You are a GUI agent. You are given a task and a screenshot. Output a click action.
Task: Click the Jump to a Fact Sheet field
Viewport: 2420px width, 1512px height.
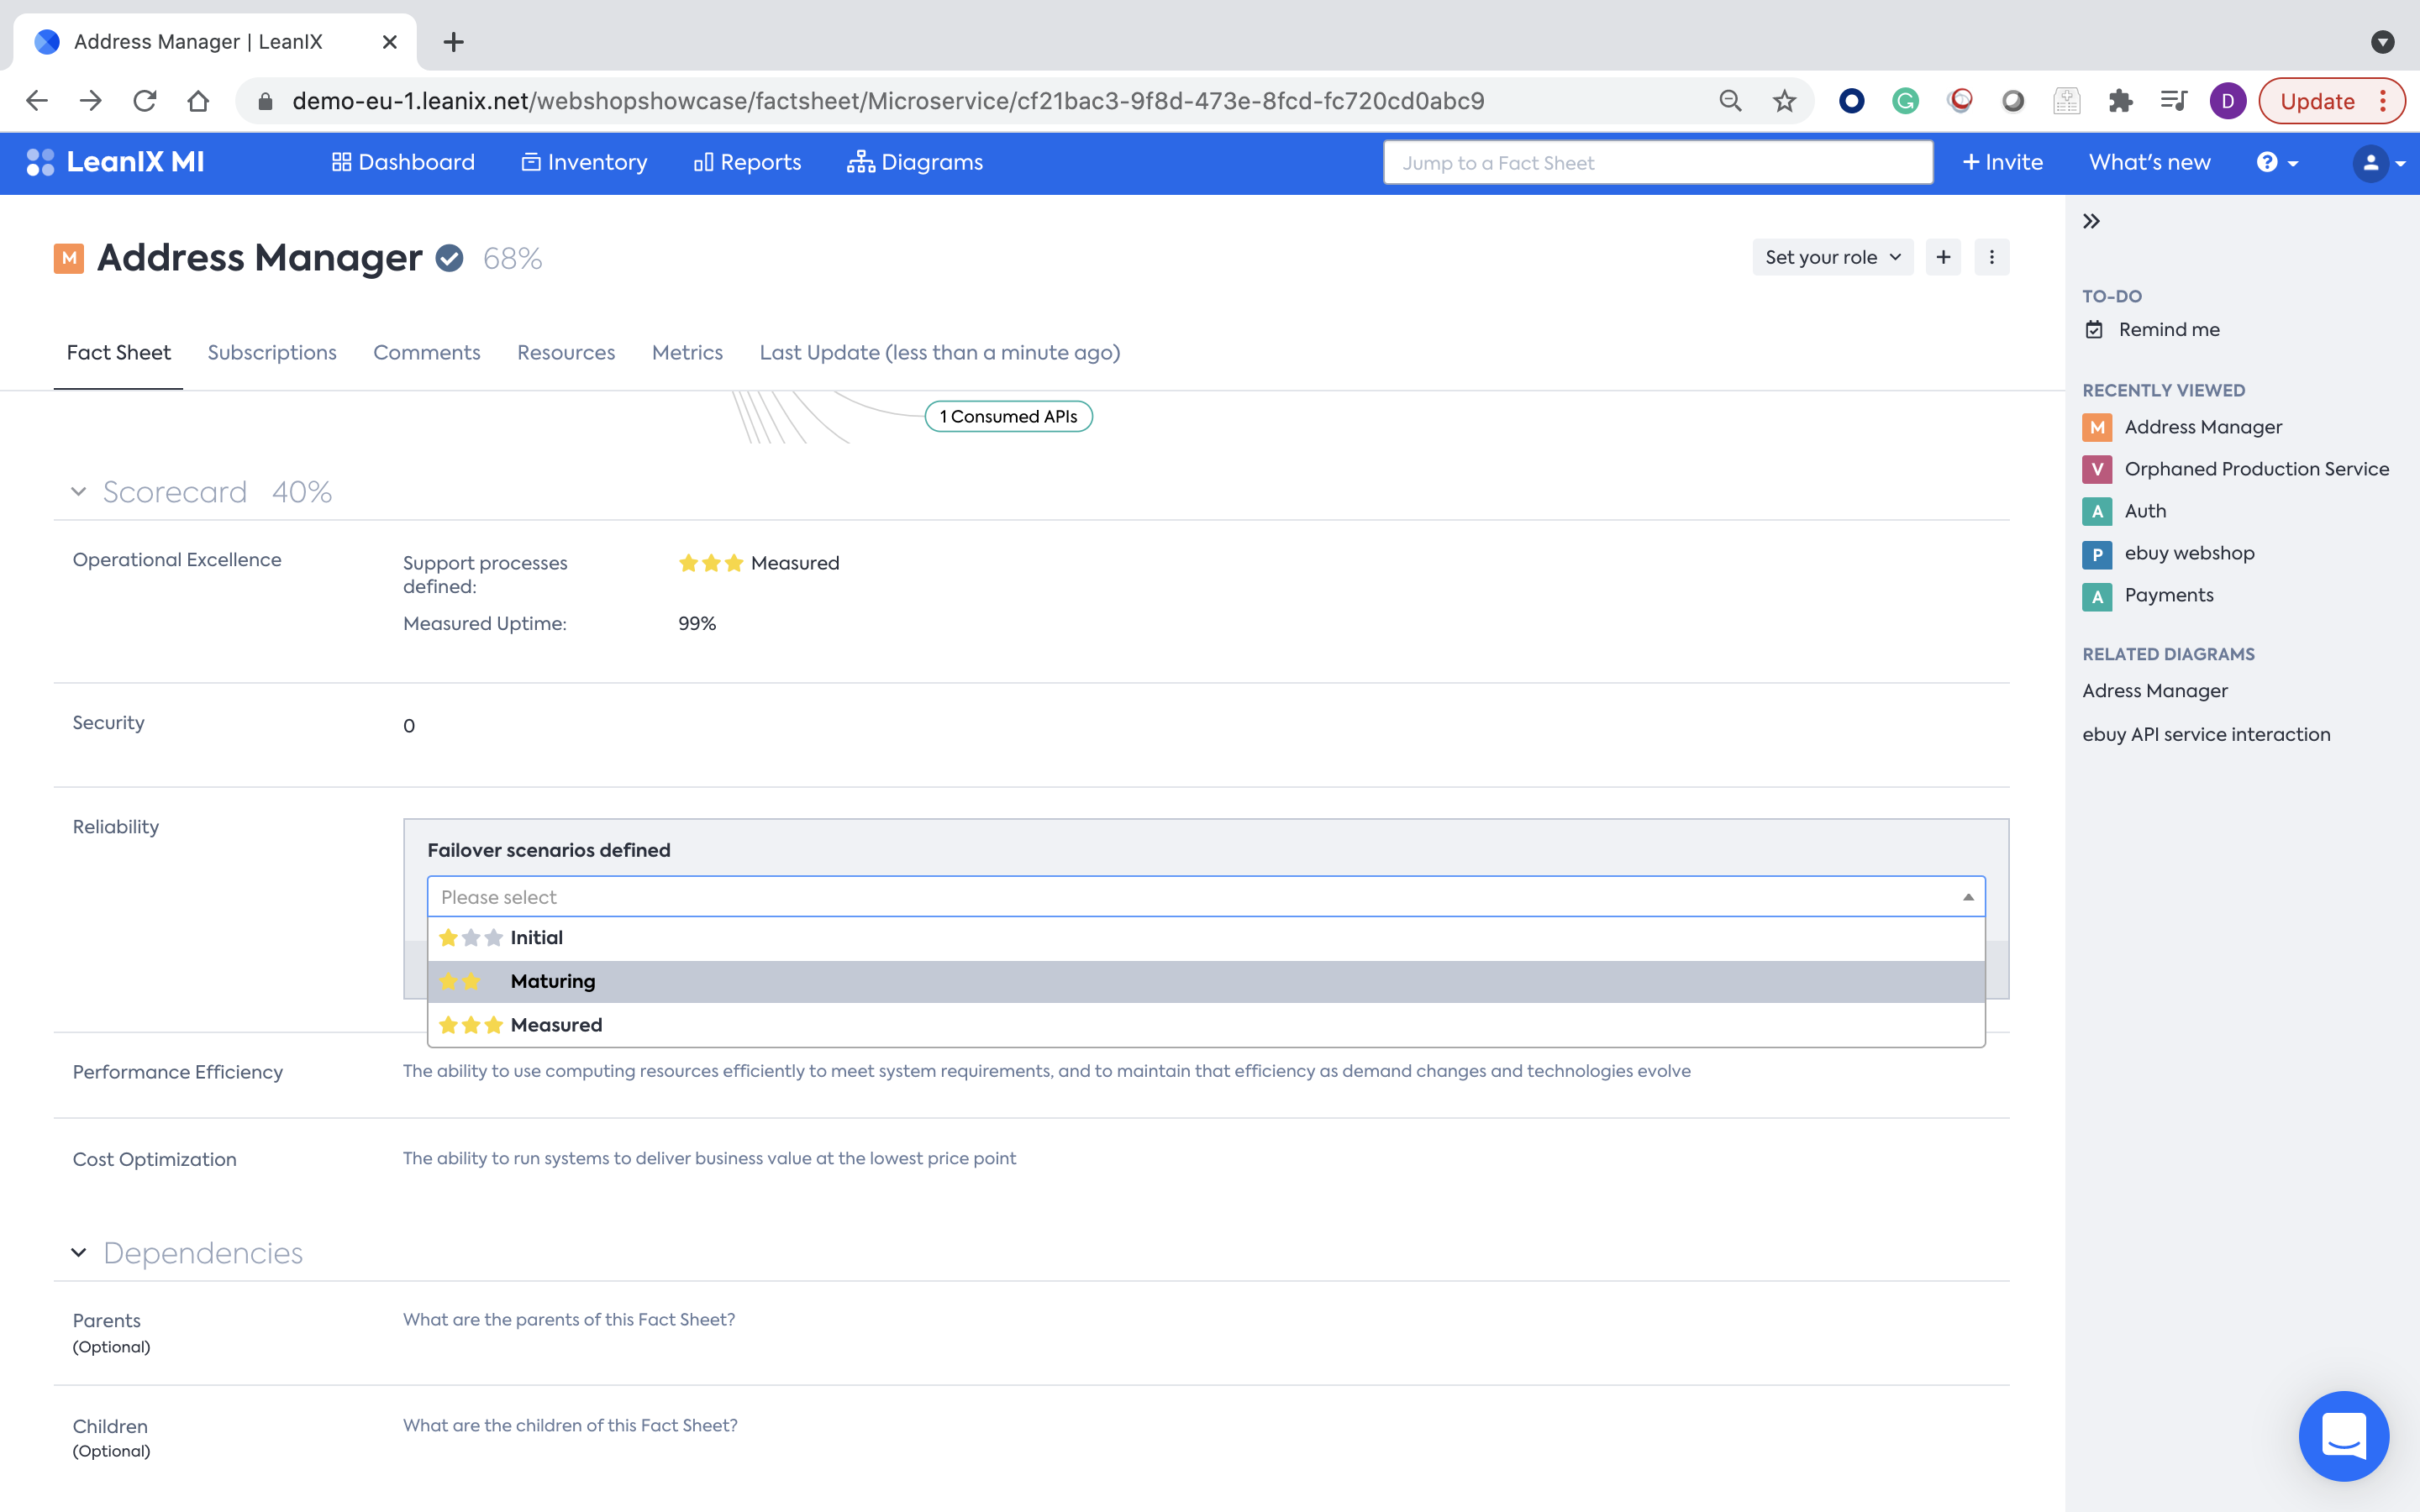click(x=1657, y=162)
